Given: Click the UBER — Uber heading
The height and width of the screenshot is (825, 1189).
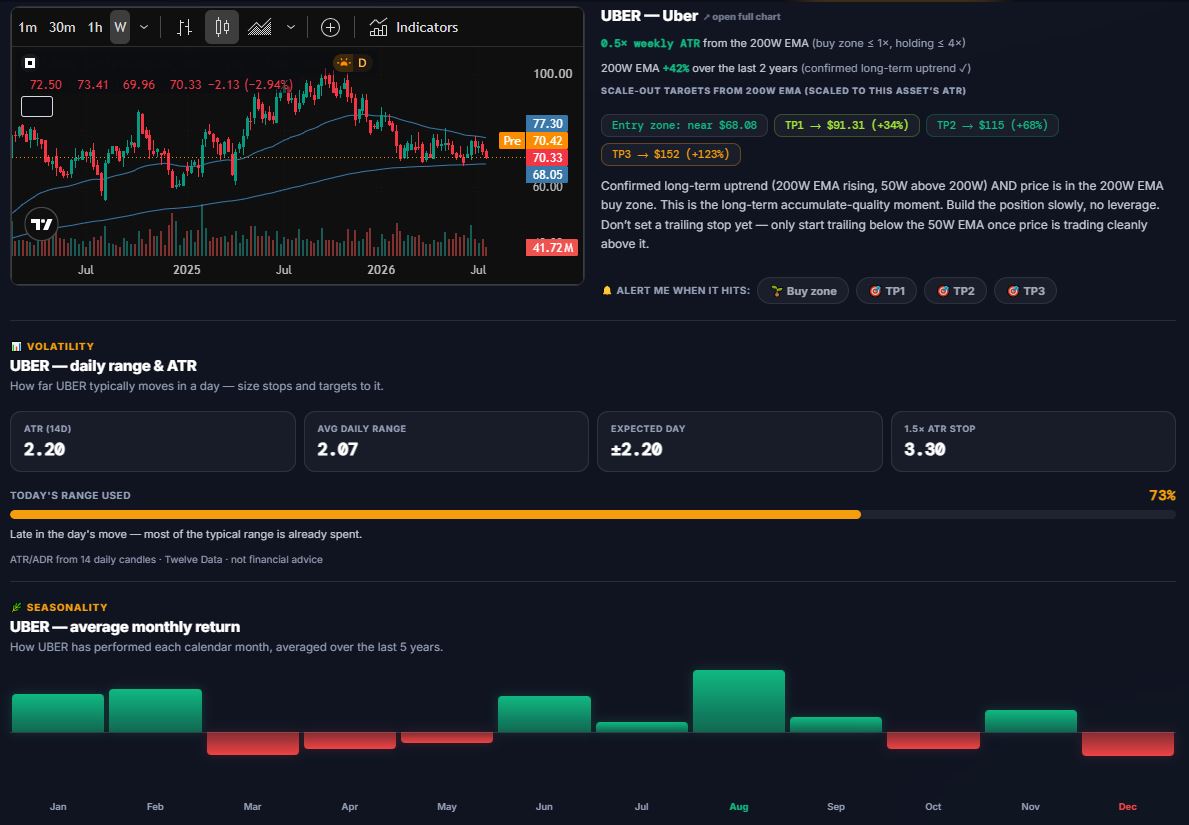Looking at the screenshot, I should 649,16.
